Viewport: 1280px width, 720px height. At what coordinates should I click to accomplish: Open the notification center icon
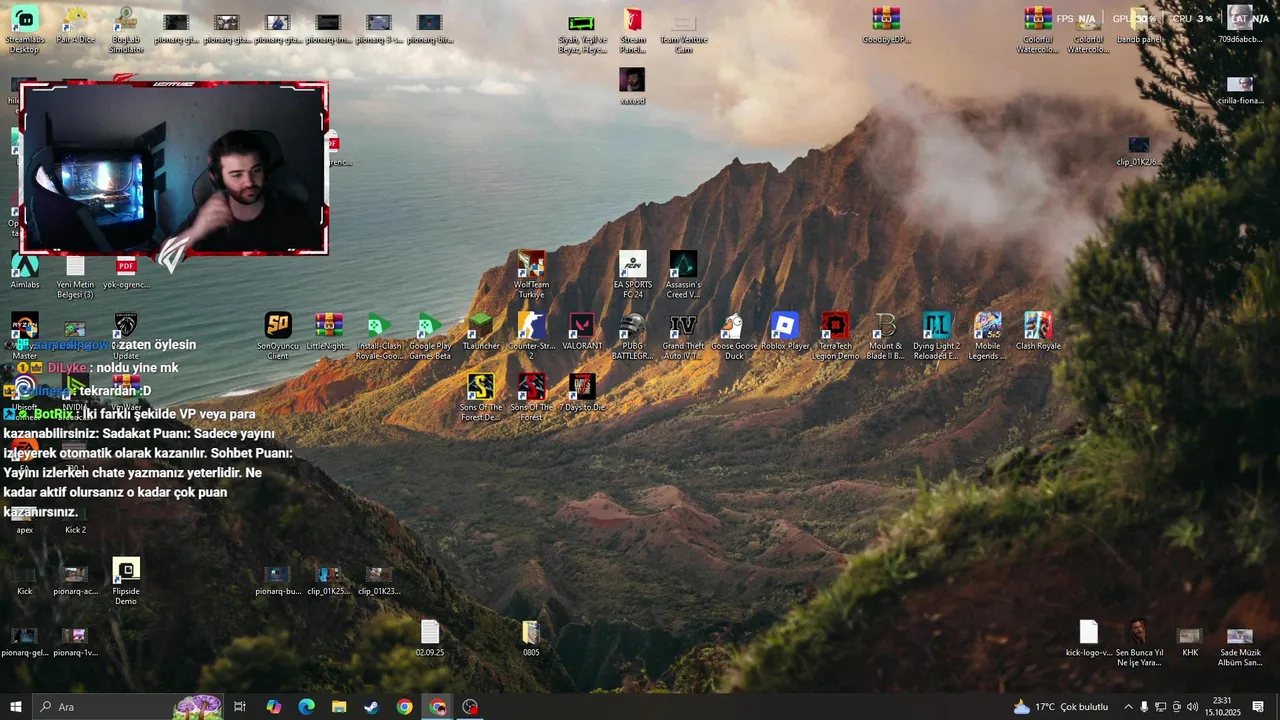click(1258, 707)
